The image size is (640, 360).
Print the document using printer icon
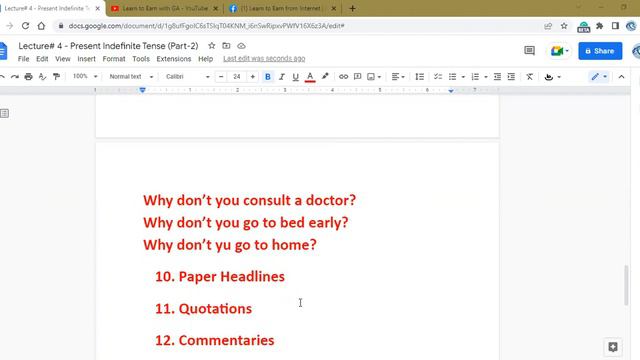coord(28,77)
